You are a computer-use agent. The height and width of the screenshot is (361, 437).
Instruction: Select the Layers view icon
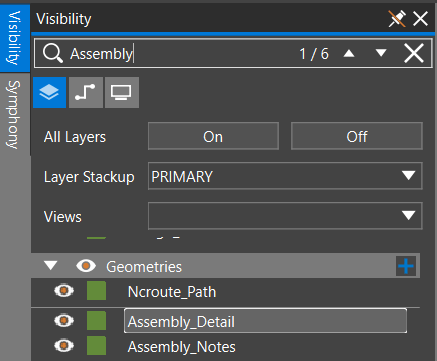point(49,92)
